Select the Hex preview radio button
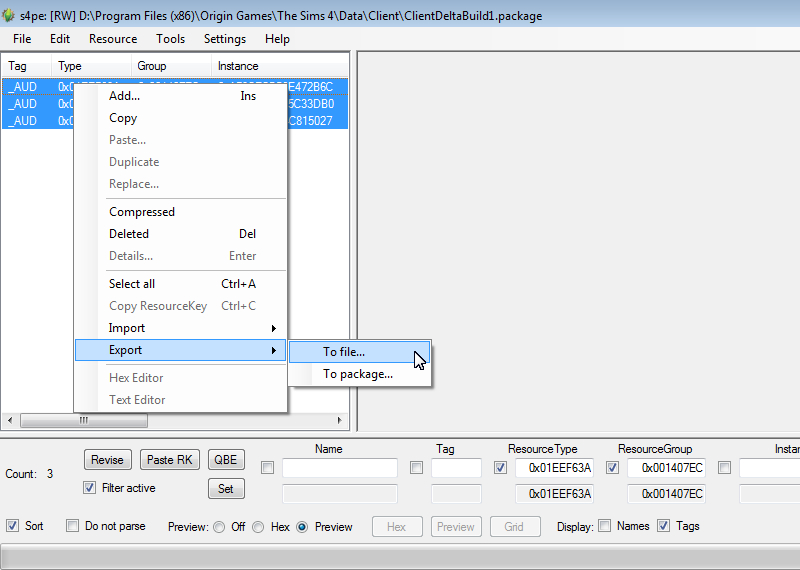Image resolution: width=800 pixels, height=570 pixels. 258,527
